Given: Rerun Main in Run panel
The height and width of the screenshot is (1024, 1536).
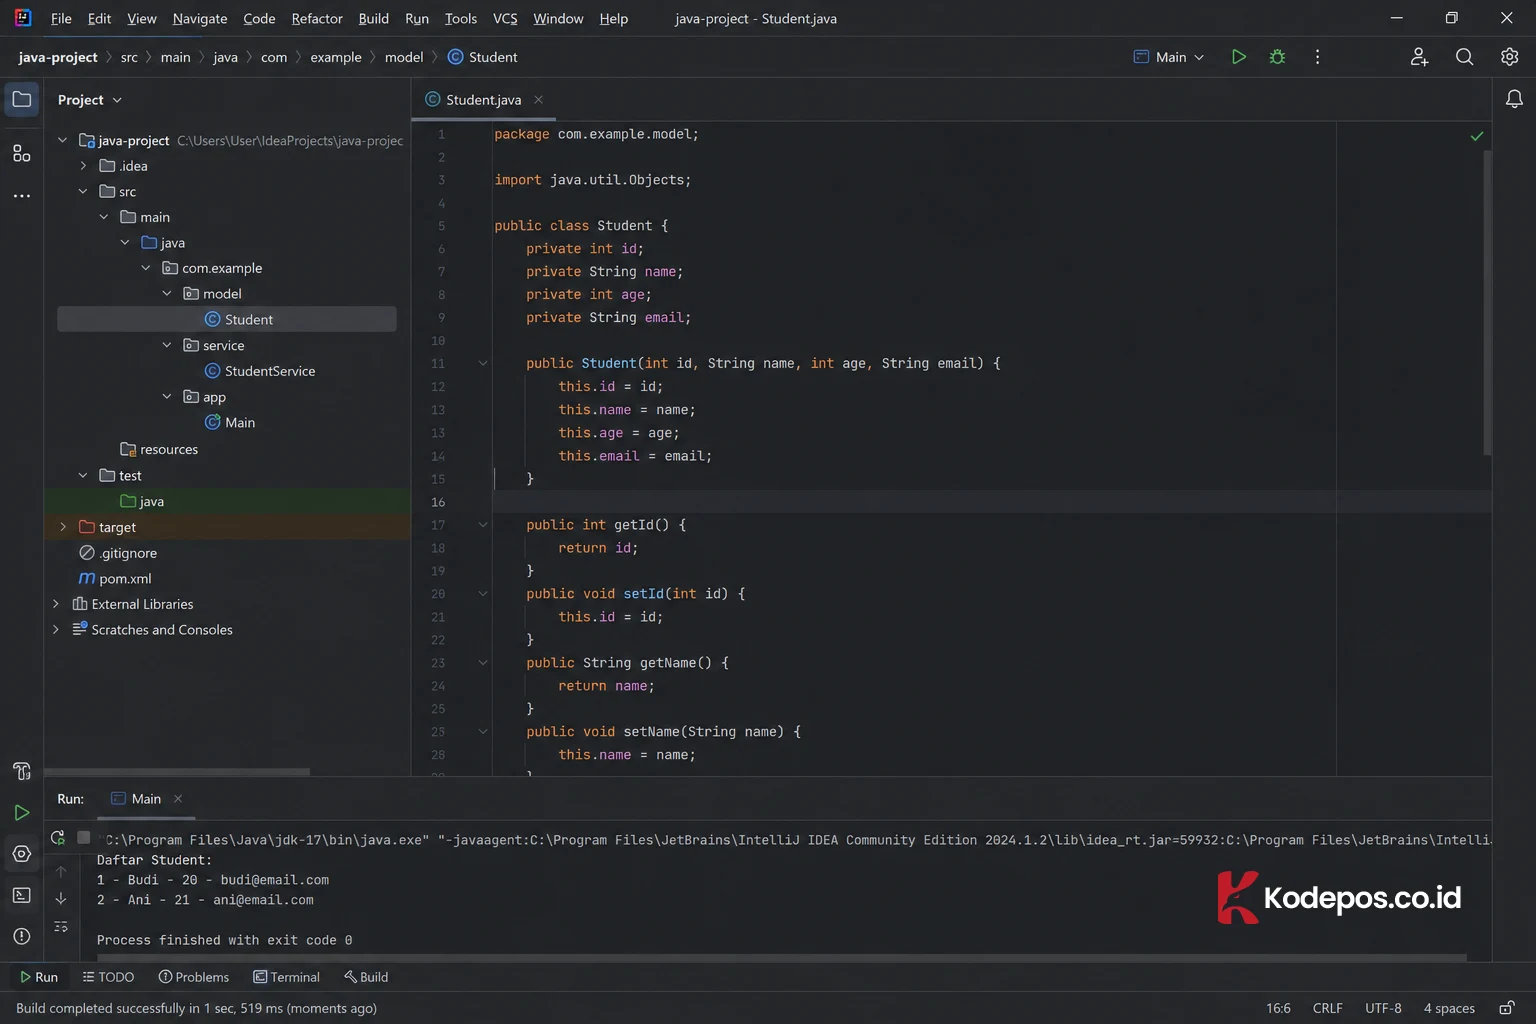Looking at the screenshot, I should pos(58,838).
